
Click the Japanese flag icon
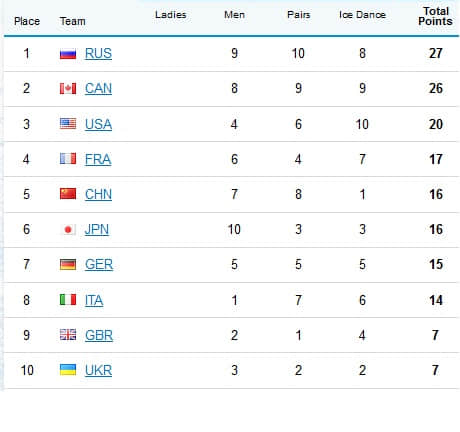click(68, 229)
